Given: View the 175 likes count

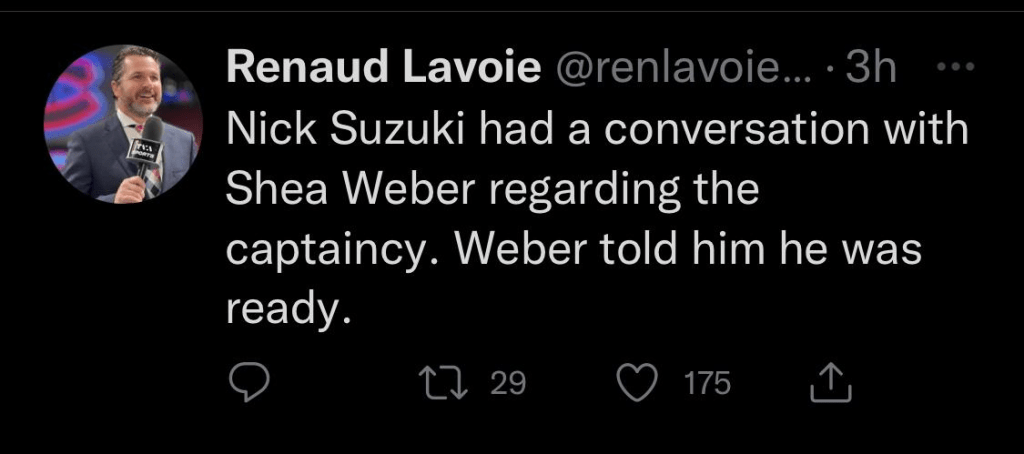Looking at the screenshot, I should pyautogui.click(x=708, y=384).
